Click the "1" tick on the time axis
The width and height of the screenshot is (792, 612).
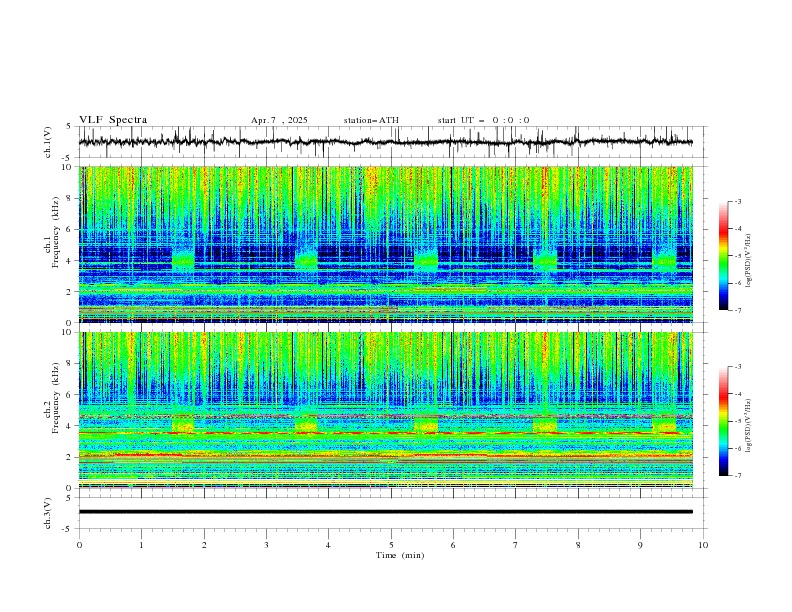[x=141, y=545]
